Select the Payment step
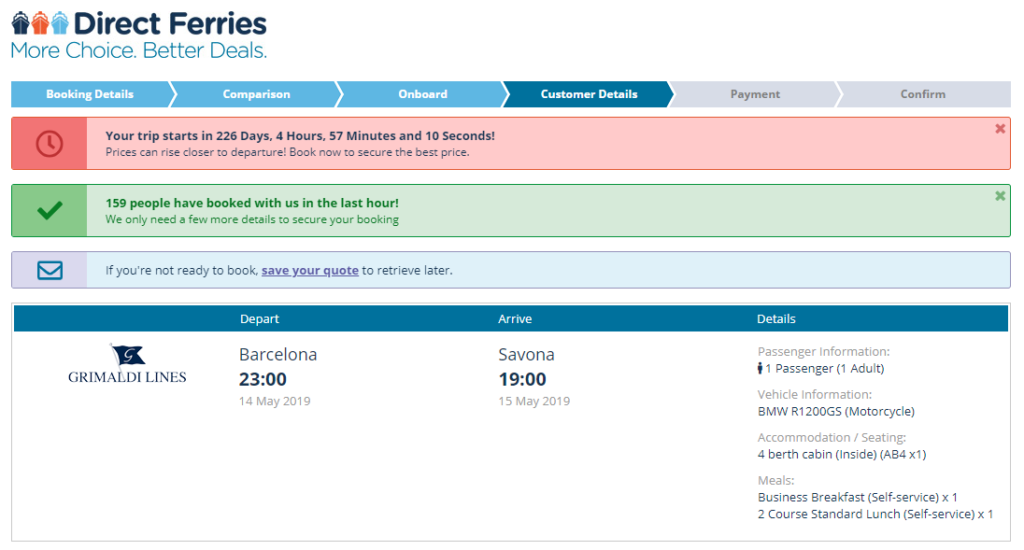This screenshot has width=1024, height=550. 755,94
